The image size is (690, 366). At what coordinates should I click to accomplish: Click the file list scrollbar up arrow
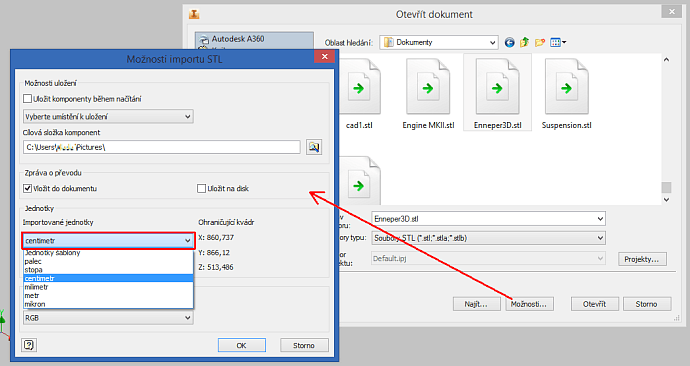pos(667,59)
